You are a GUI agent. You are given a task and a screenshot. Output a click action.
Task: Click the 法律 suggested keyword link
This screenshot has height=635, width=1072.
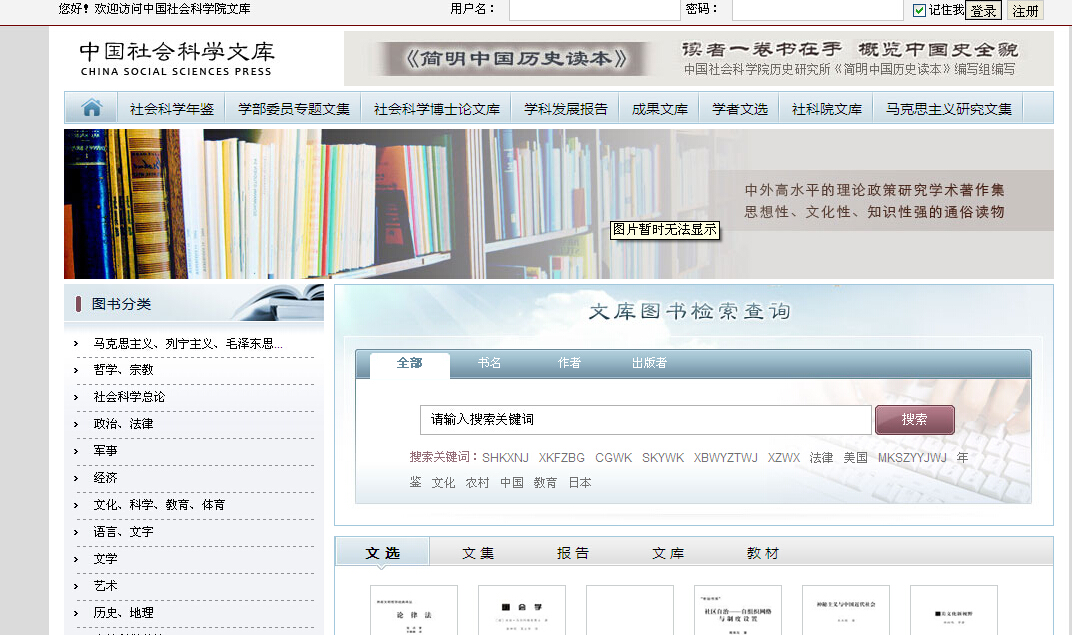pyautogui.click(x=821, y=458)
